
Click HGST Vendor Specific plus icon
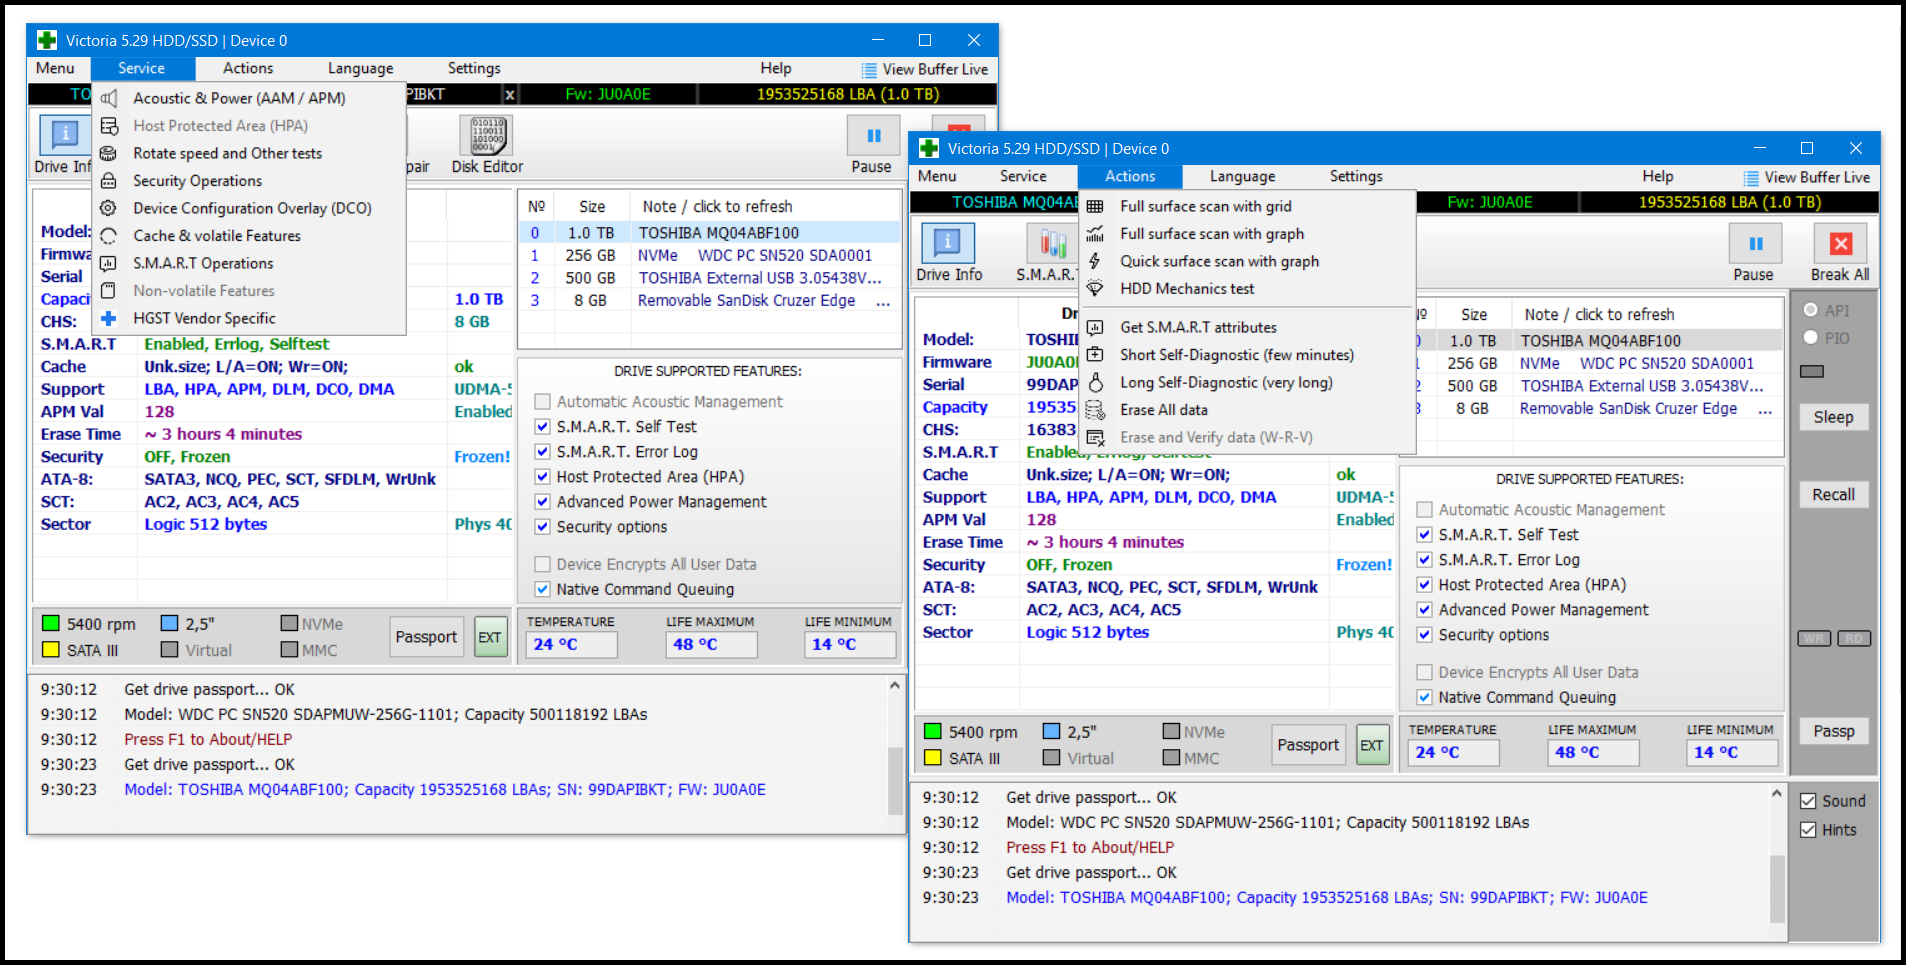click(109, 318)
